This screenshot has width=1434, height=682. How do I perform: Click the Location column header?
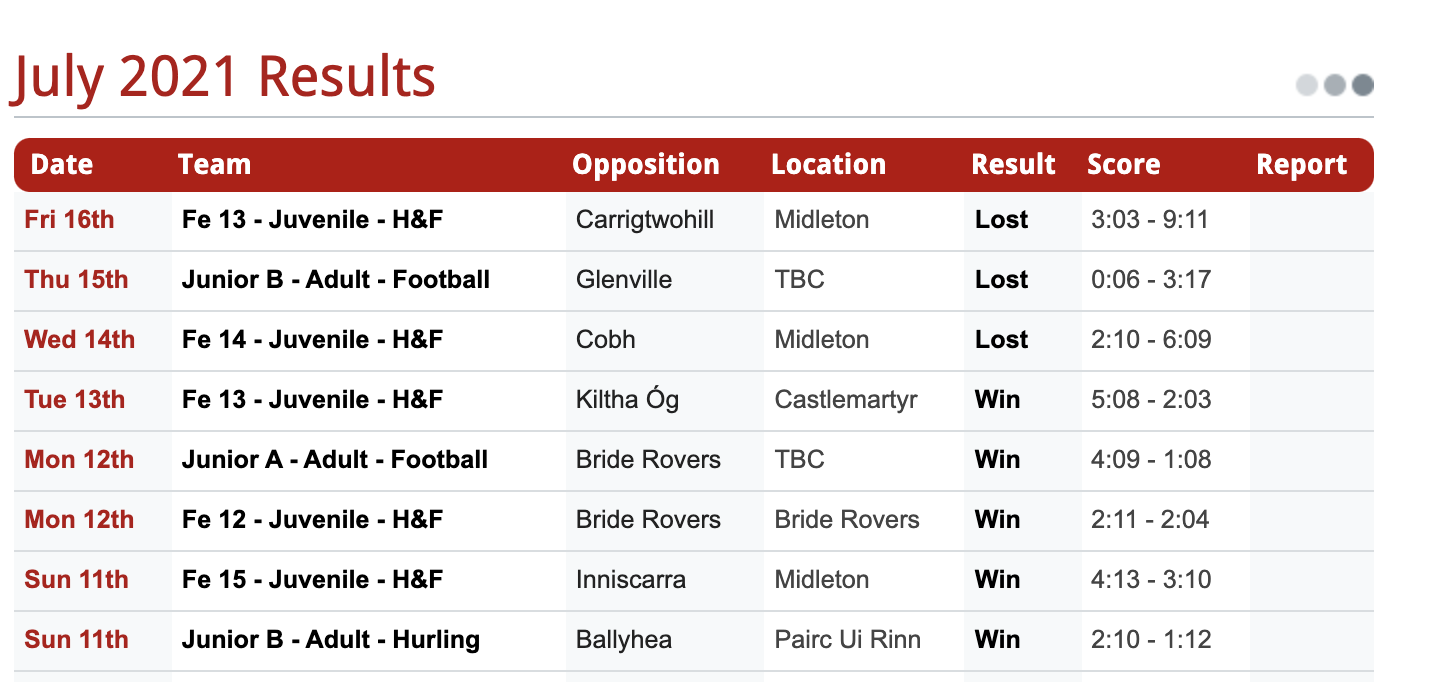[x=828, y=165]
